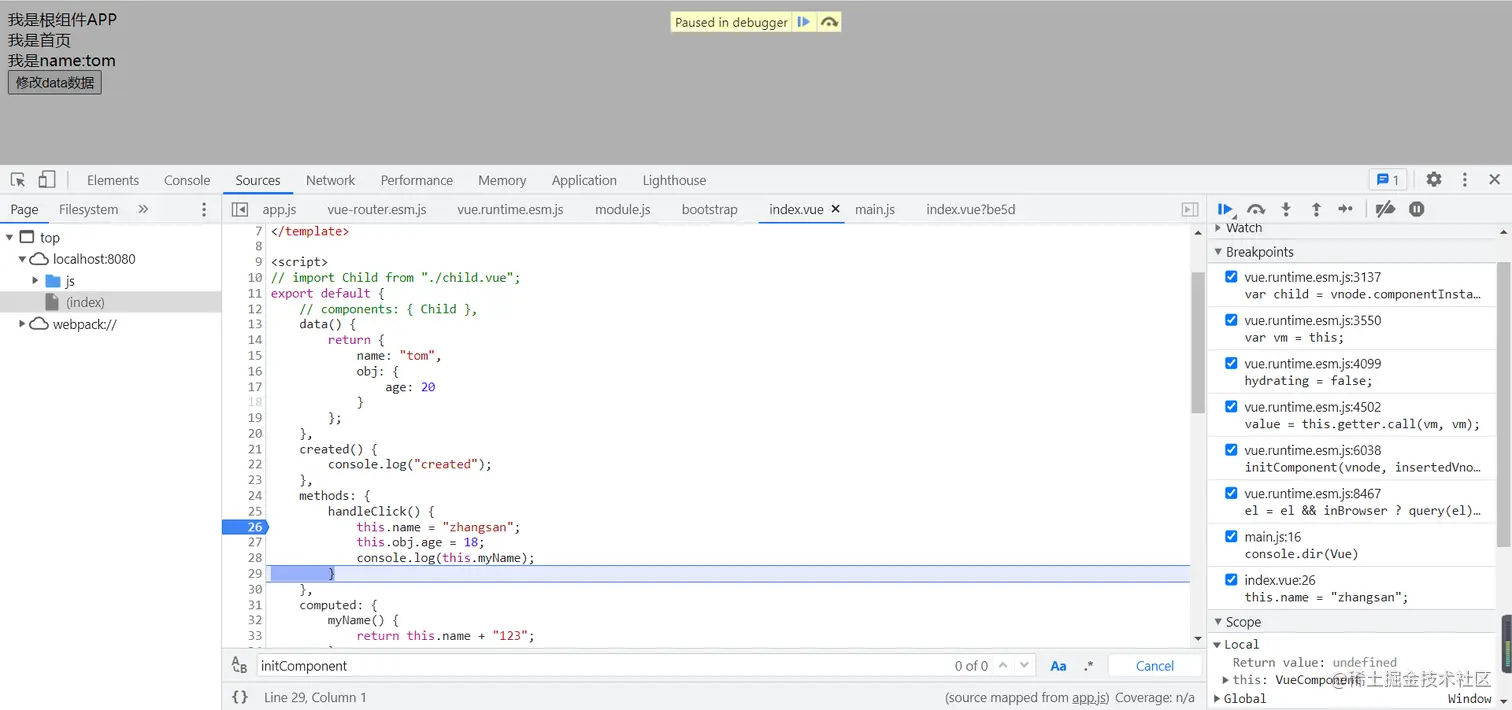1512x710 pixels.
Task: Uncheck breakpoint vue.runtime.esm.js:3137
Action: (1231, 277)
